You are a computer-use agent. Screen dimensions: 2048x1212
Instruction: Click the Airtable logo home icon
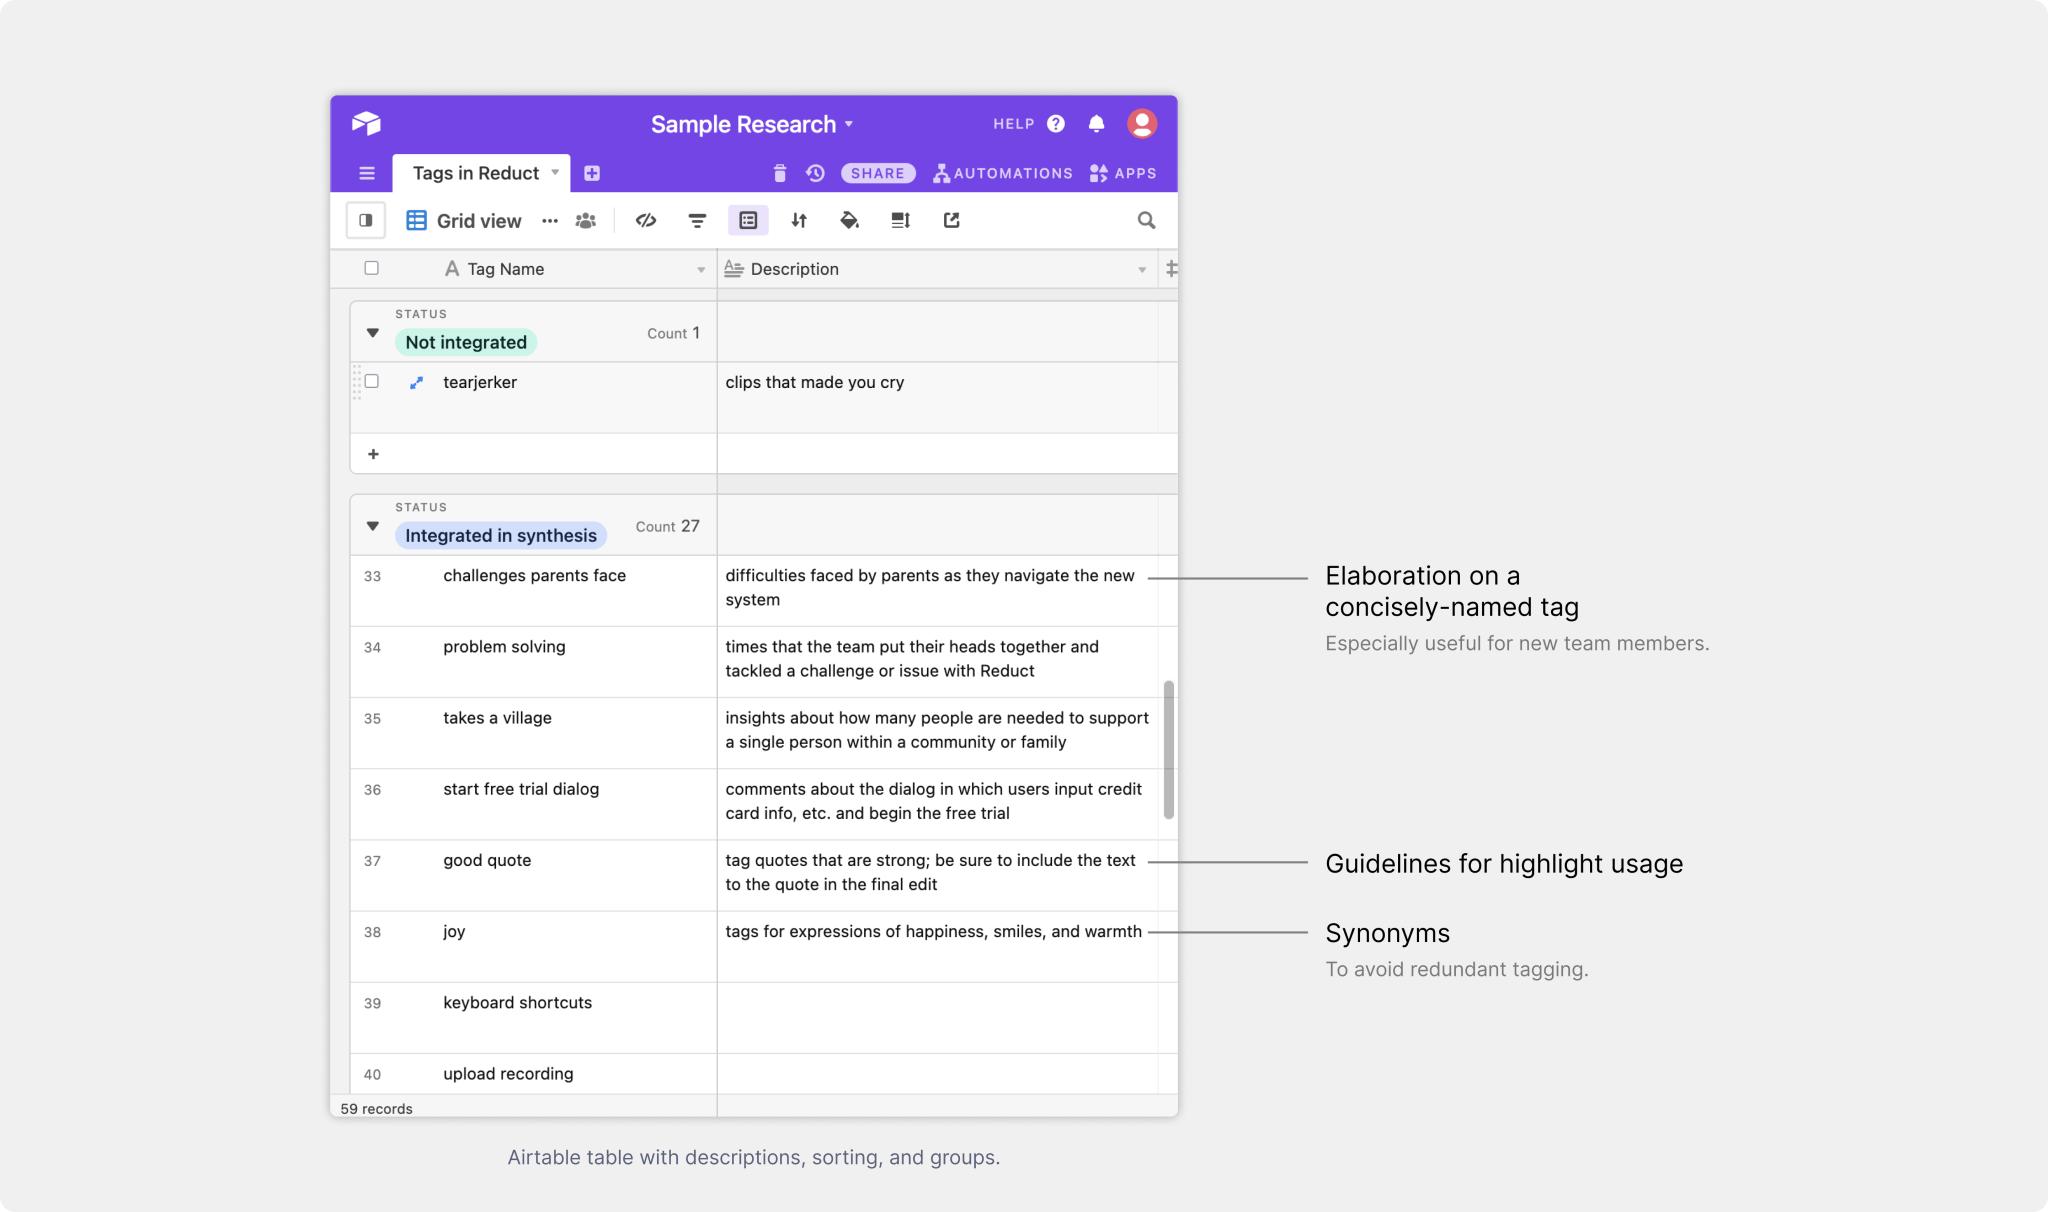366,123
